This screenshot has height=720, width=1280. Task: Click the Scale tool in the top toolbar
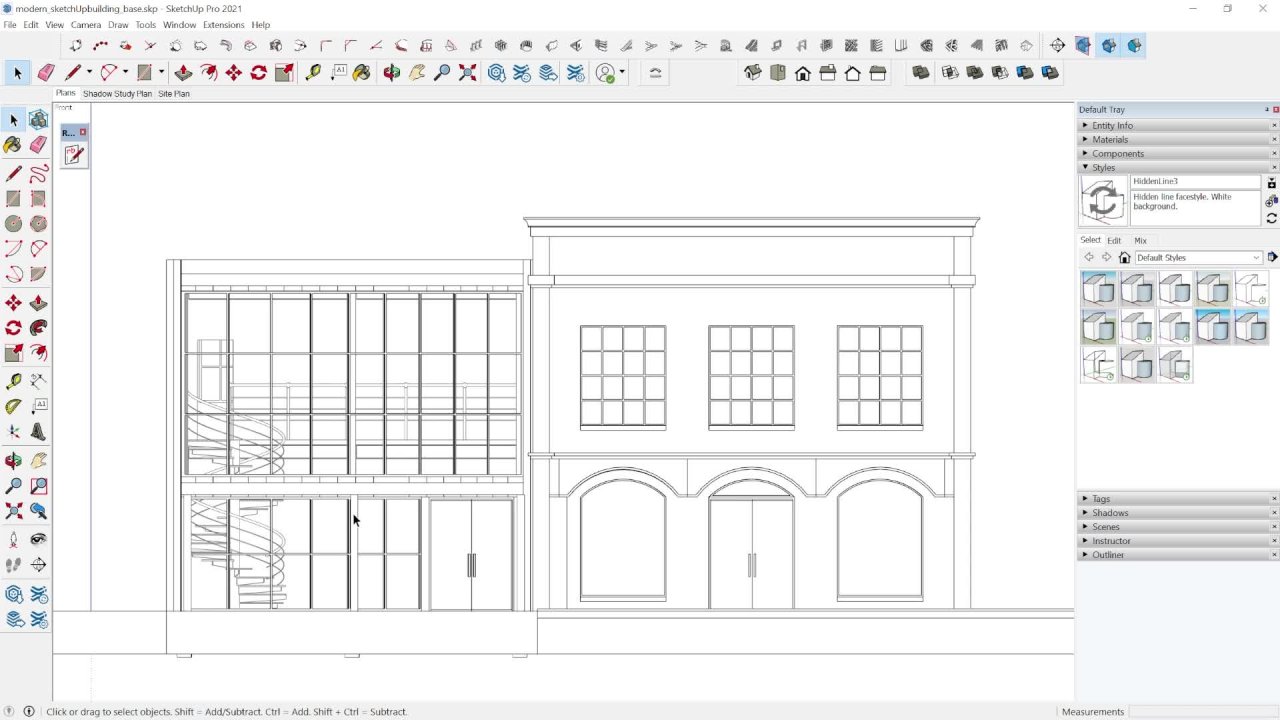pos(284,73)
